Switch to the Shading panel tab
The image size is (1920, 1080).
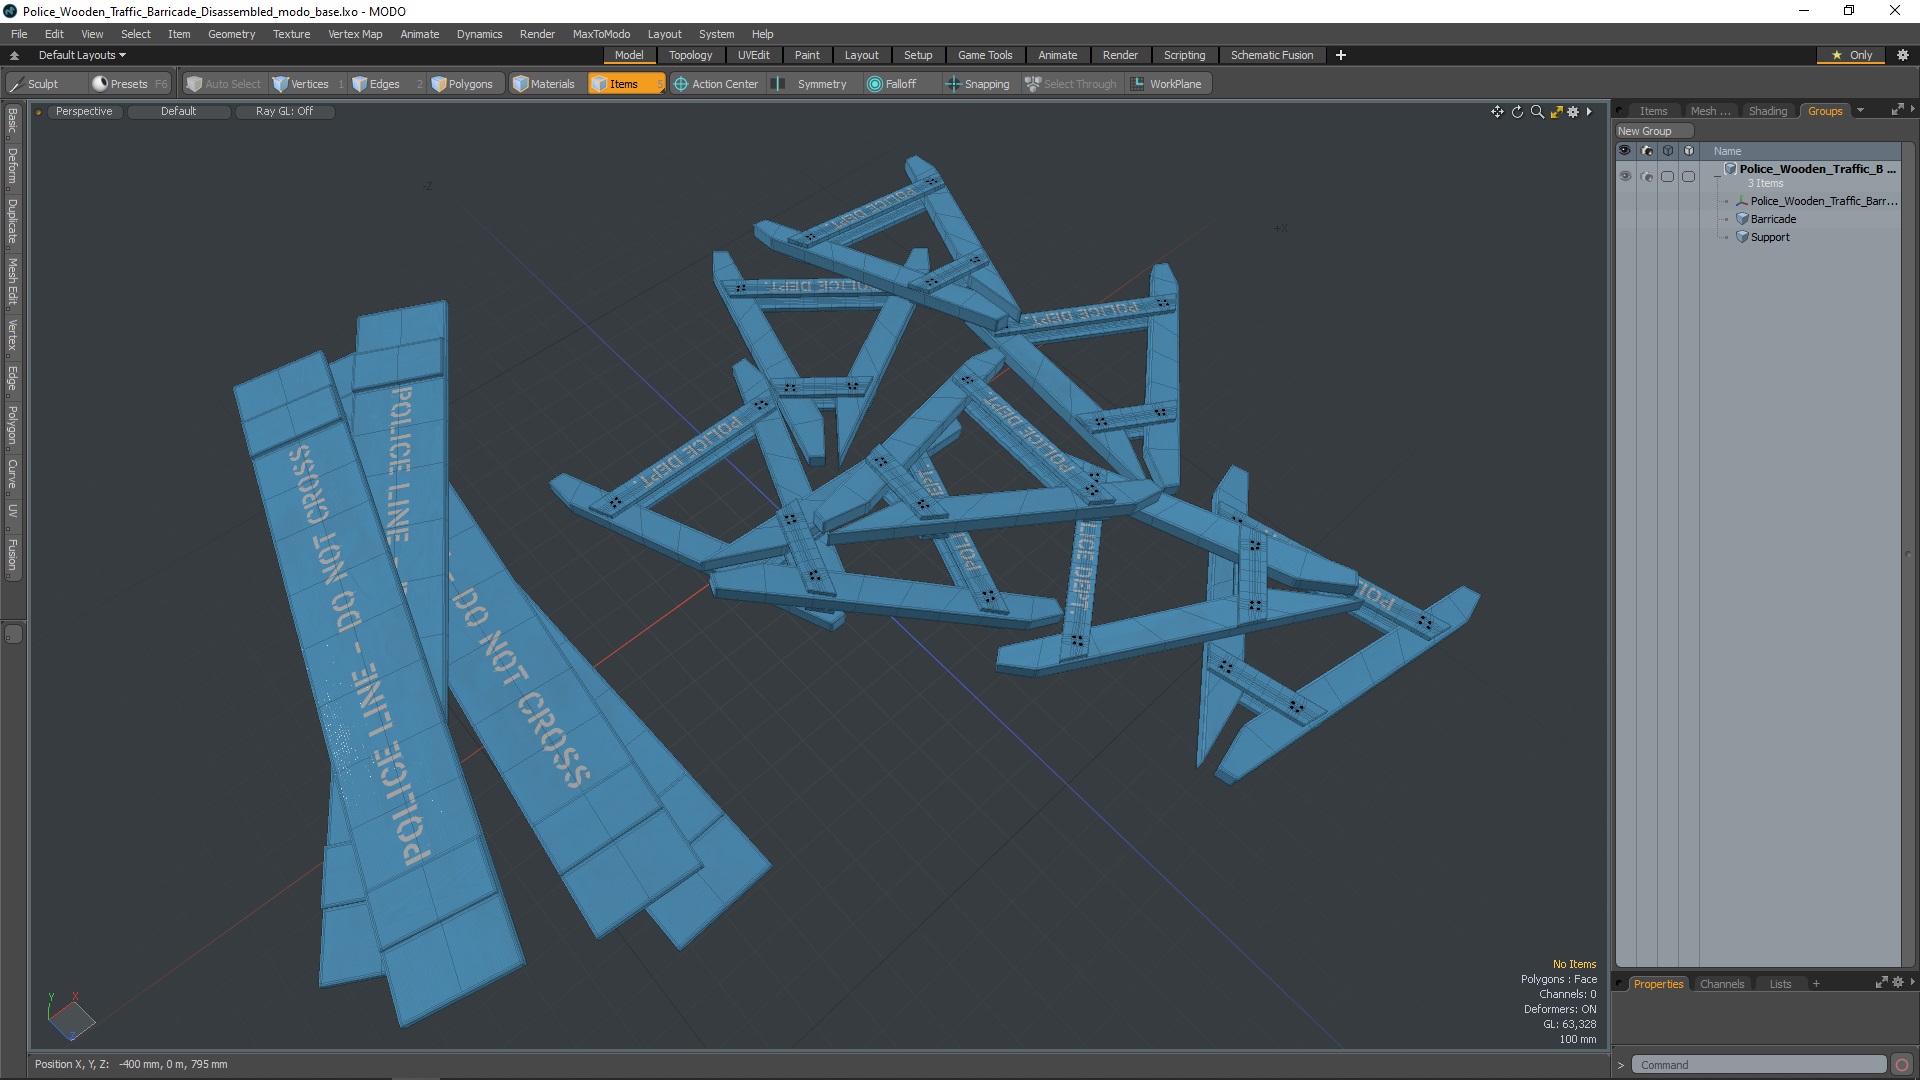(1767, 111)
